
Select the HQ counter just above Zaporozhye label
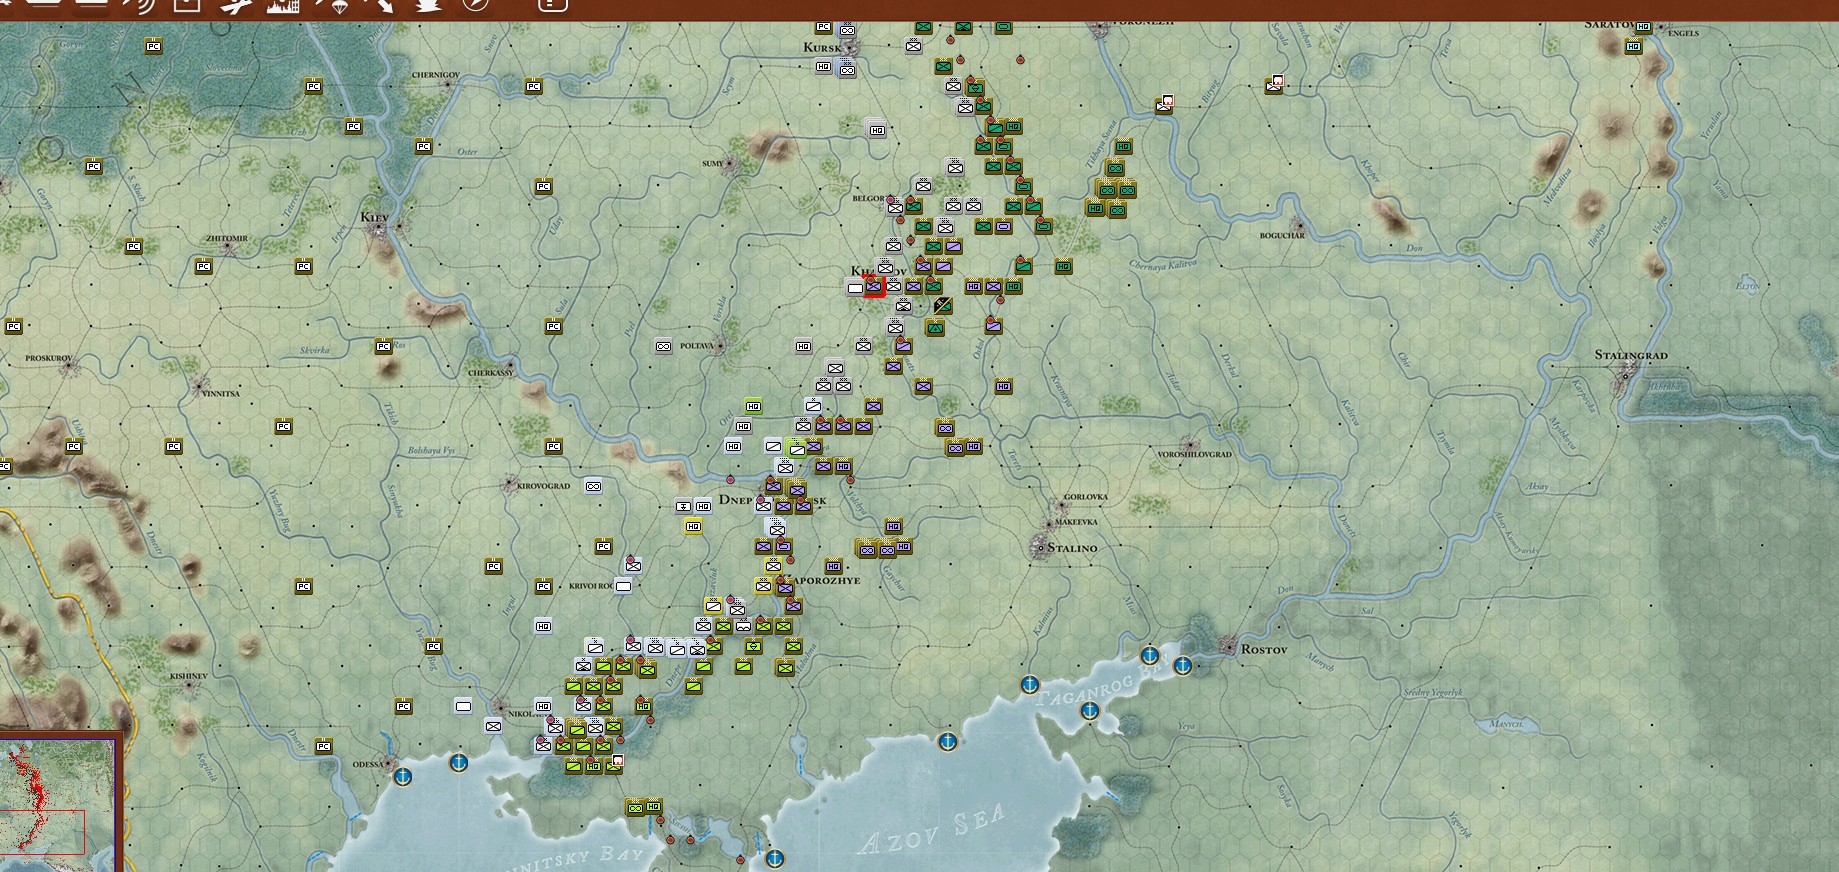coord(833,567)
